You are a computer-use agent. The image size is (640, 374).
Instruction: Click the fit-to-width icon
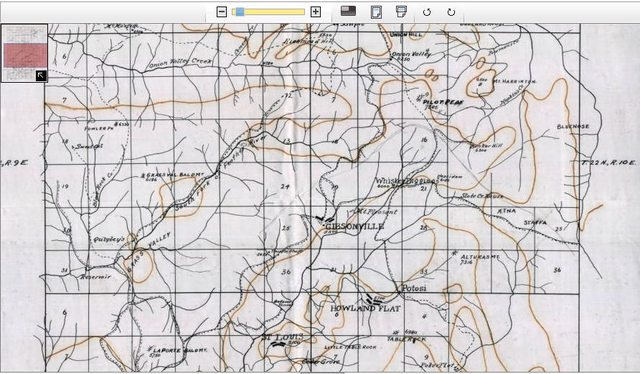tap(401, 11)
